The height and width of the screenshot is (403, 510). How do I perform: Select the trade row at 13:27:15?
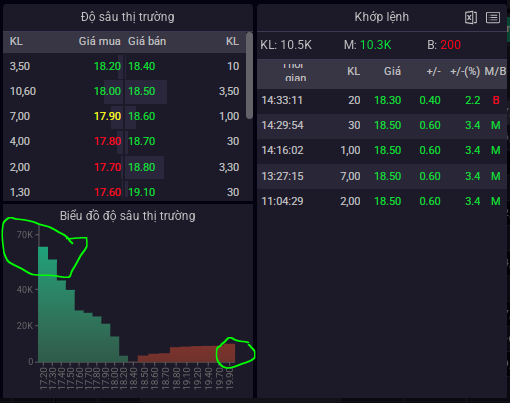(x=382, y=176)
